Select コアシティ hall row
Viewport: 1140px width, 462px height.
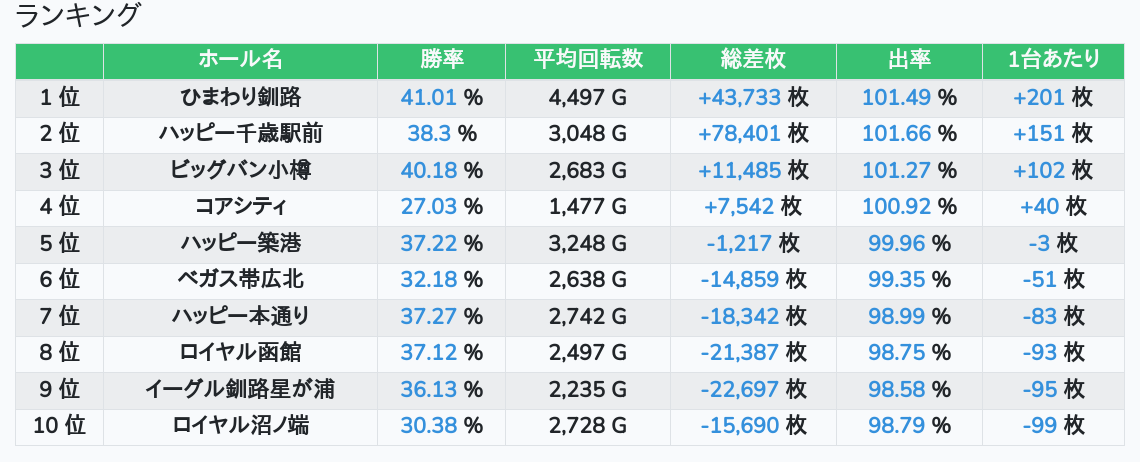(x=240, y=207)
